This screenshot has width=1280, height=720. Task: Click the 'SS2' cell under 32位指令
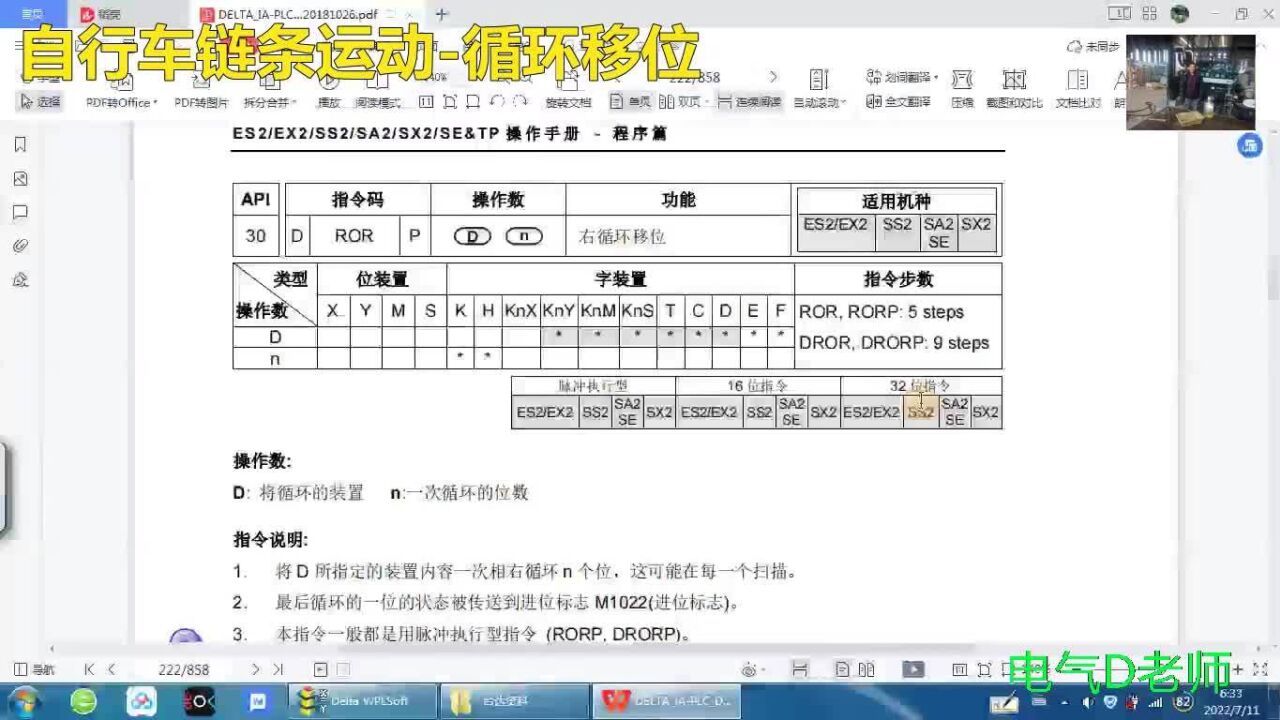[x=921, y=412]
